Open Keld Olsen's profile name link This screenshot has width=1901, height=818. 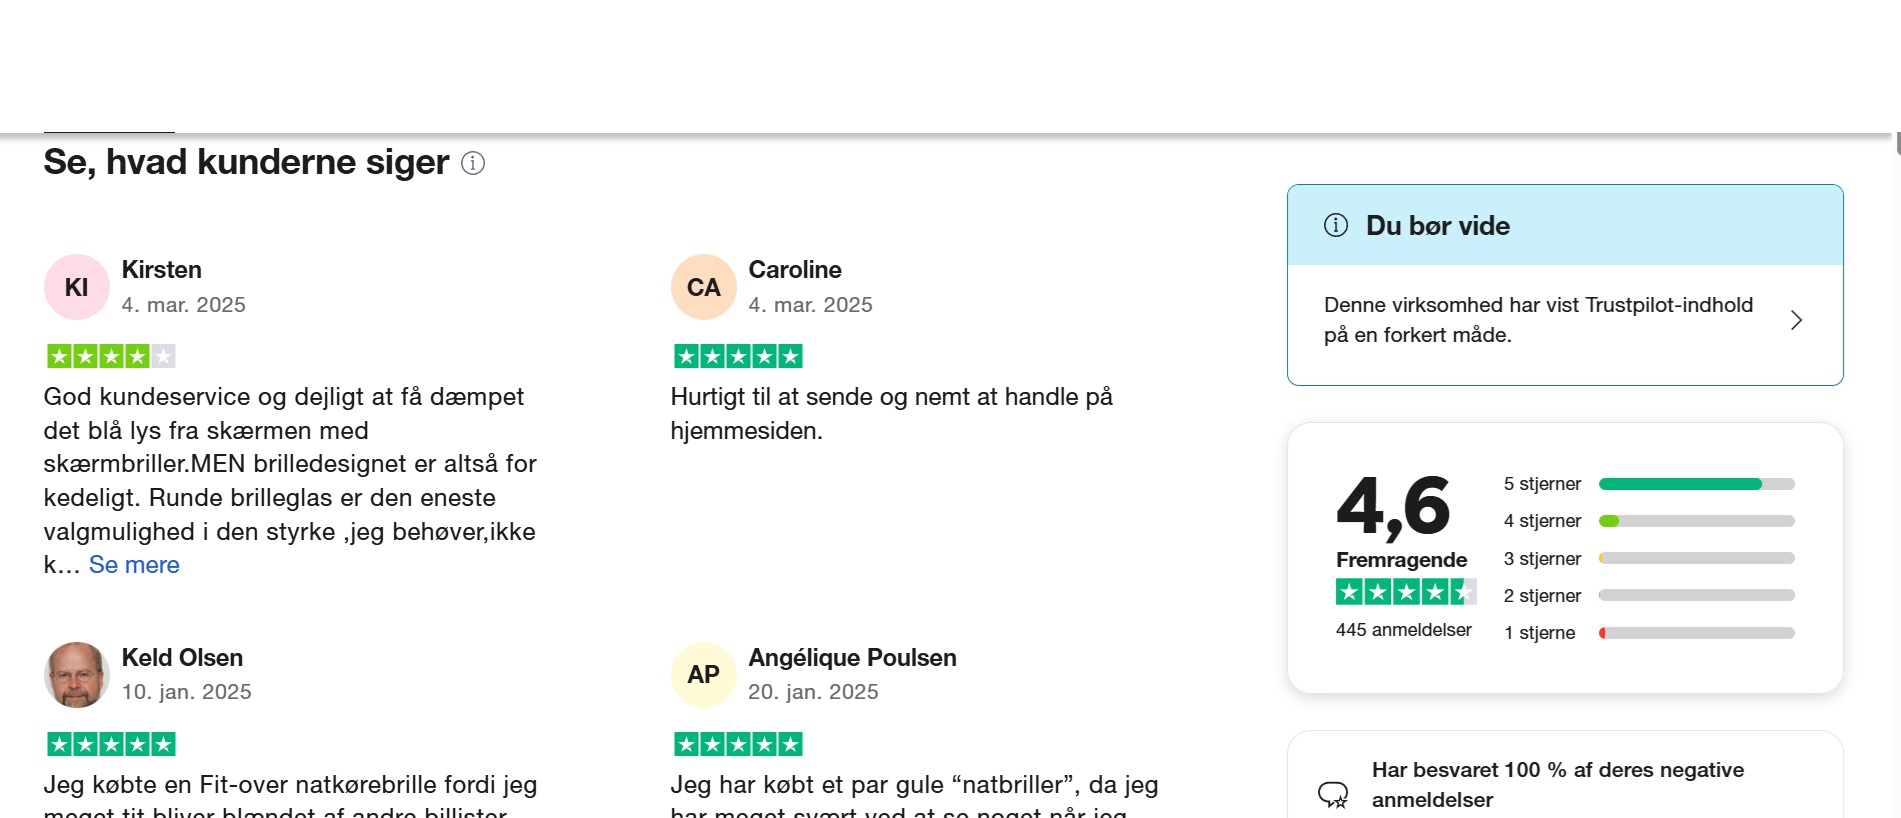[x=182, y=658]
